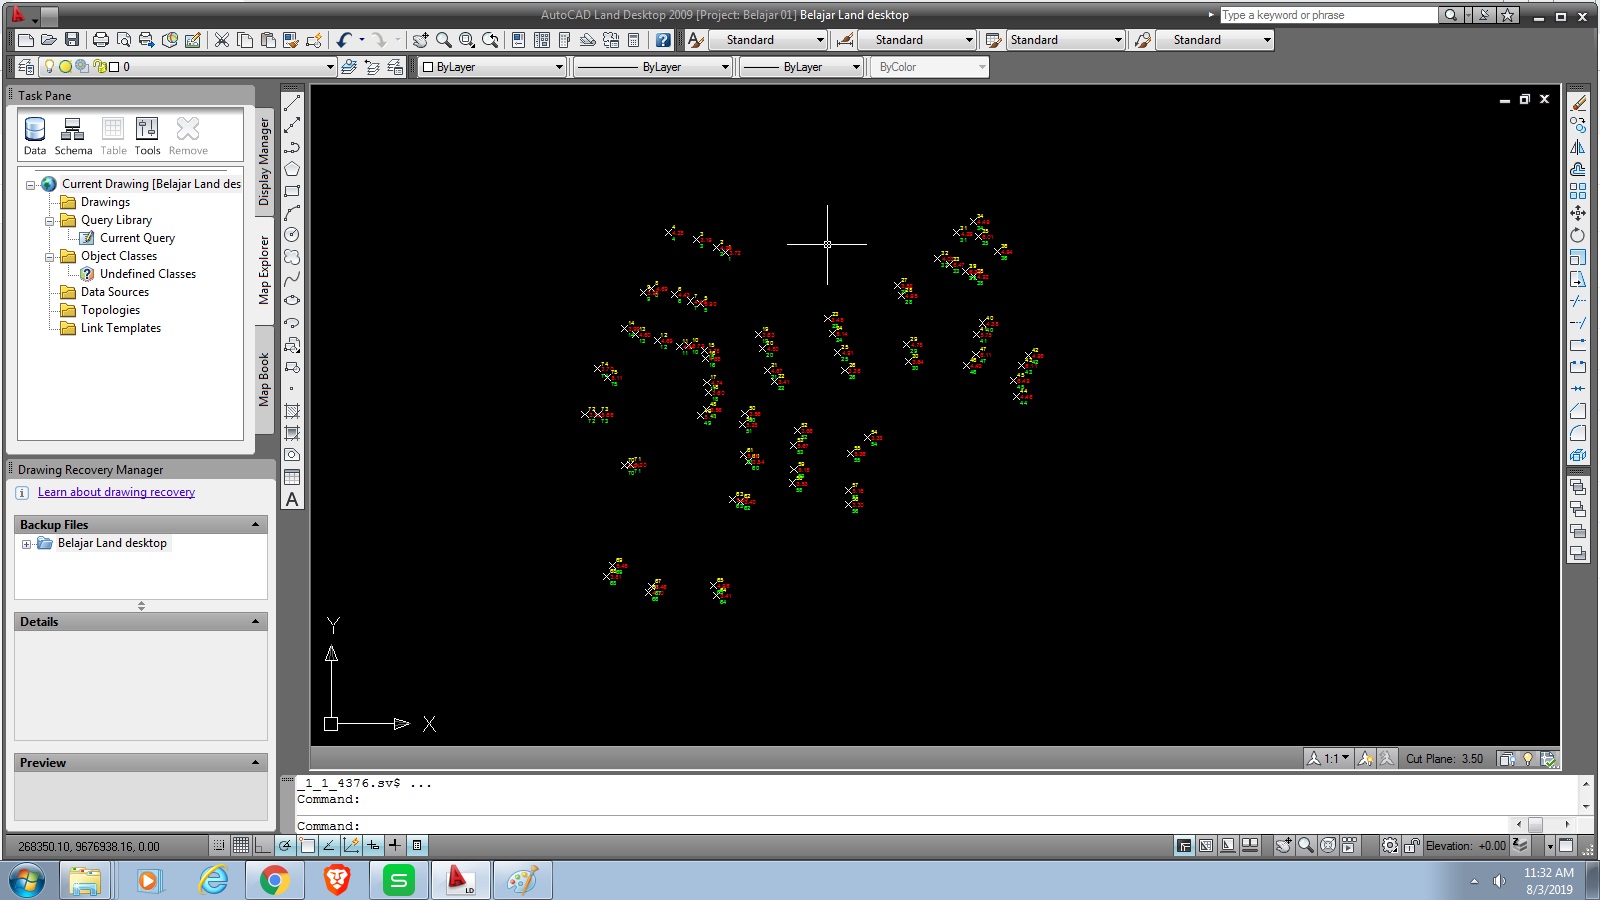Open the Map Book tab
Viewport: 1600px width, 900px height.
pyautogui.click(x=264, y=379)
